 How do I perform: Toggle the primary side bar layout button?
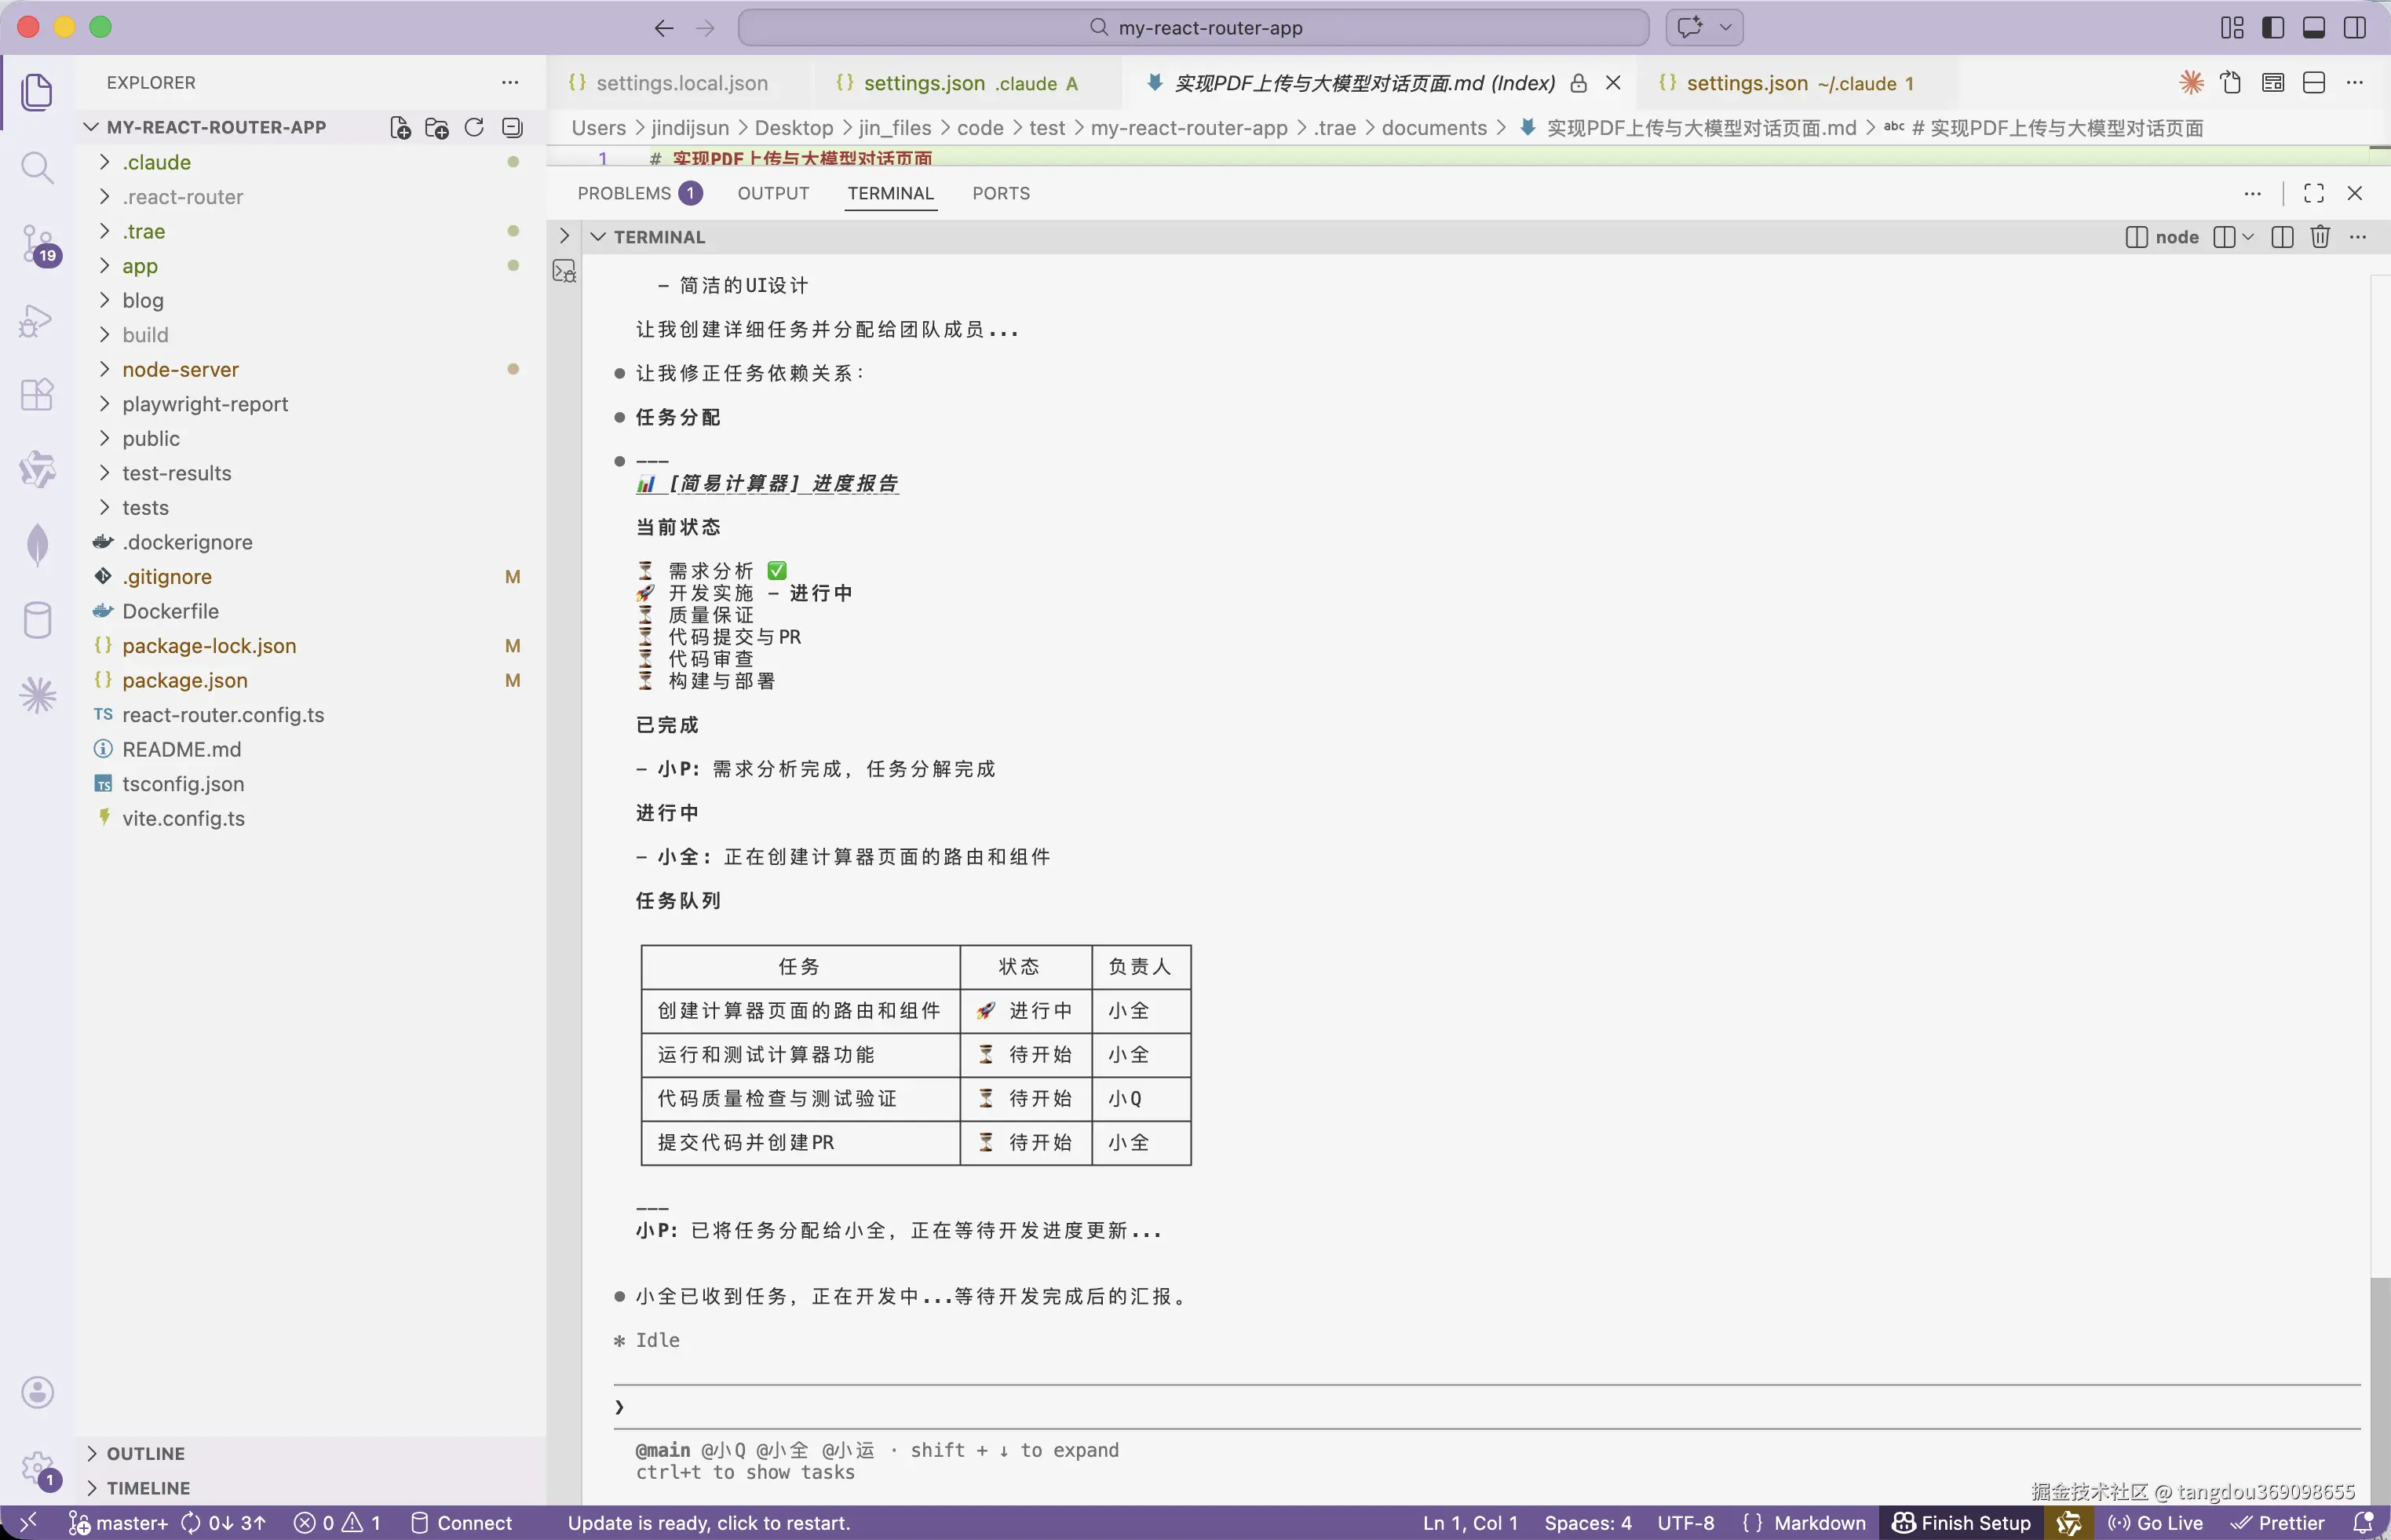[x=2273, y=28]
